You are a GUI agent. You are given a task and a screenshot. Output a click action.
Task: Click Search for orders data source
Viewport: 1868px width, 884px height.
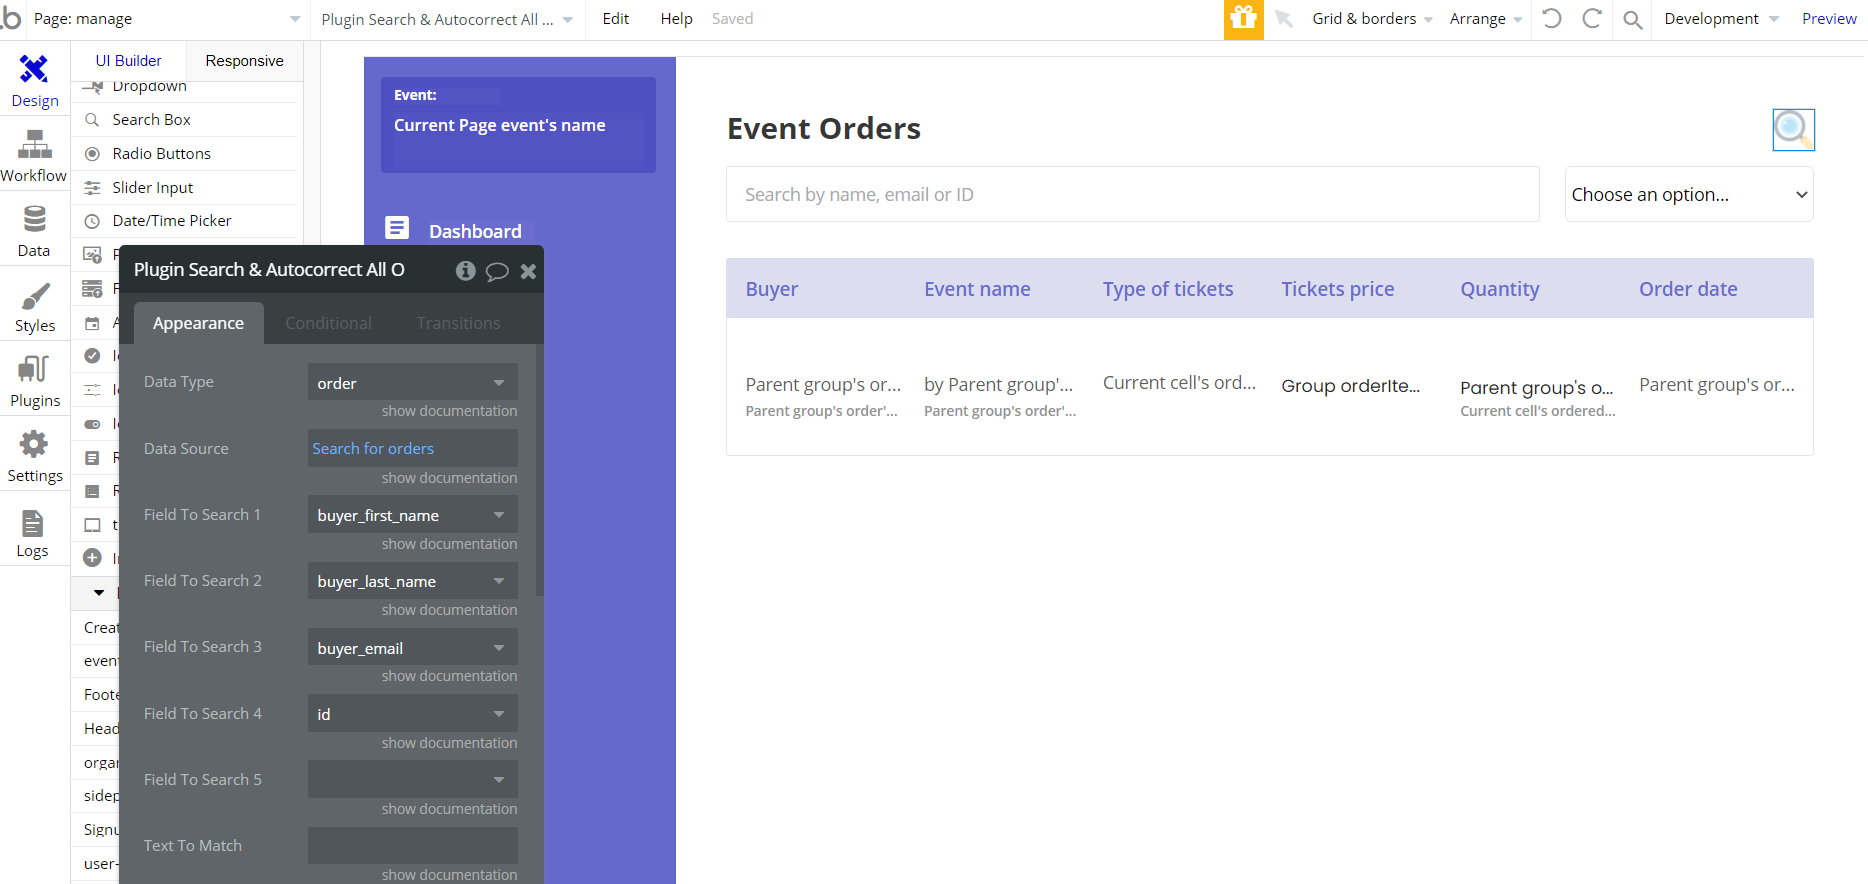(x=373, y=449)
